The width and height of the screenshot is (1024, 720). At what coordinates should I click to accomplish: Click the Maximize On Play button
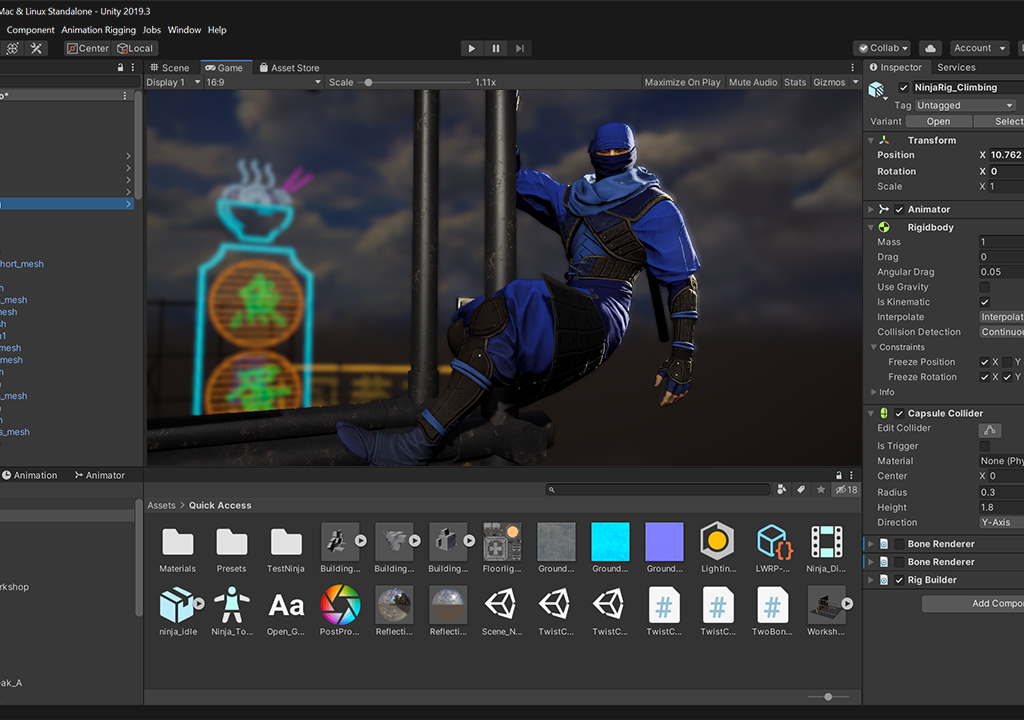click(x=682, y=82)
